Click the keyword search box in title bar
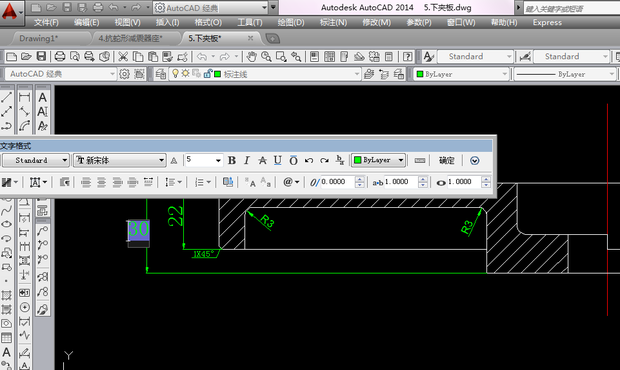 571,8
